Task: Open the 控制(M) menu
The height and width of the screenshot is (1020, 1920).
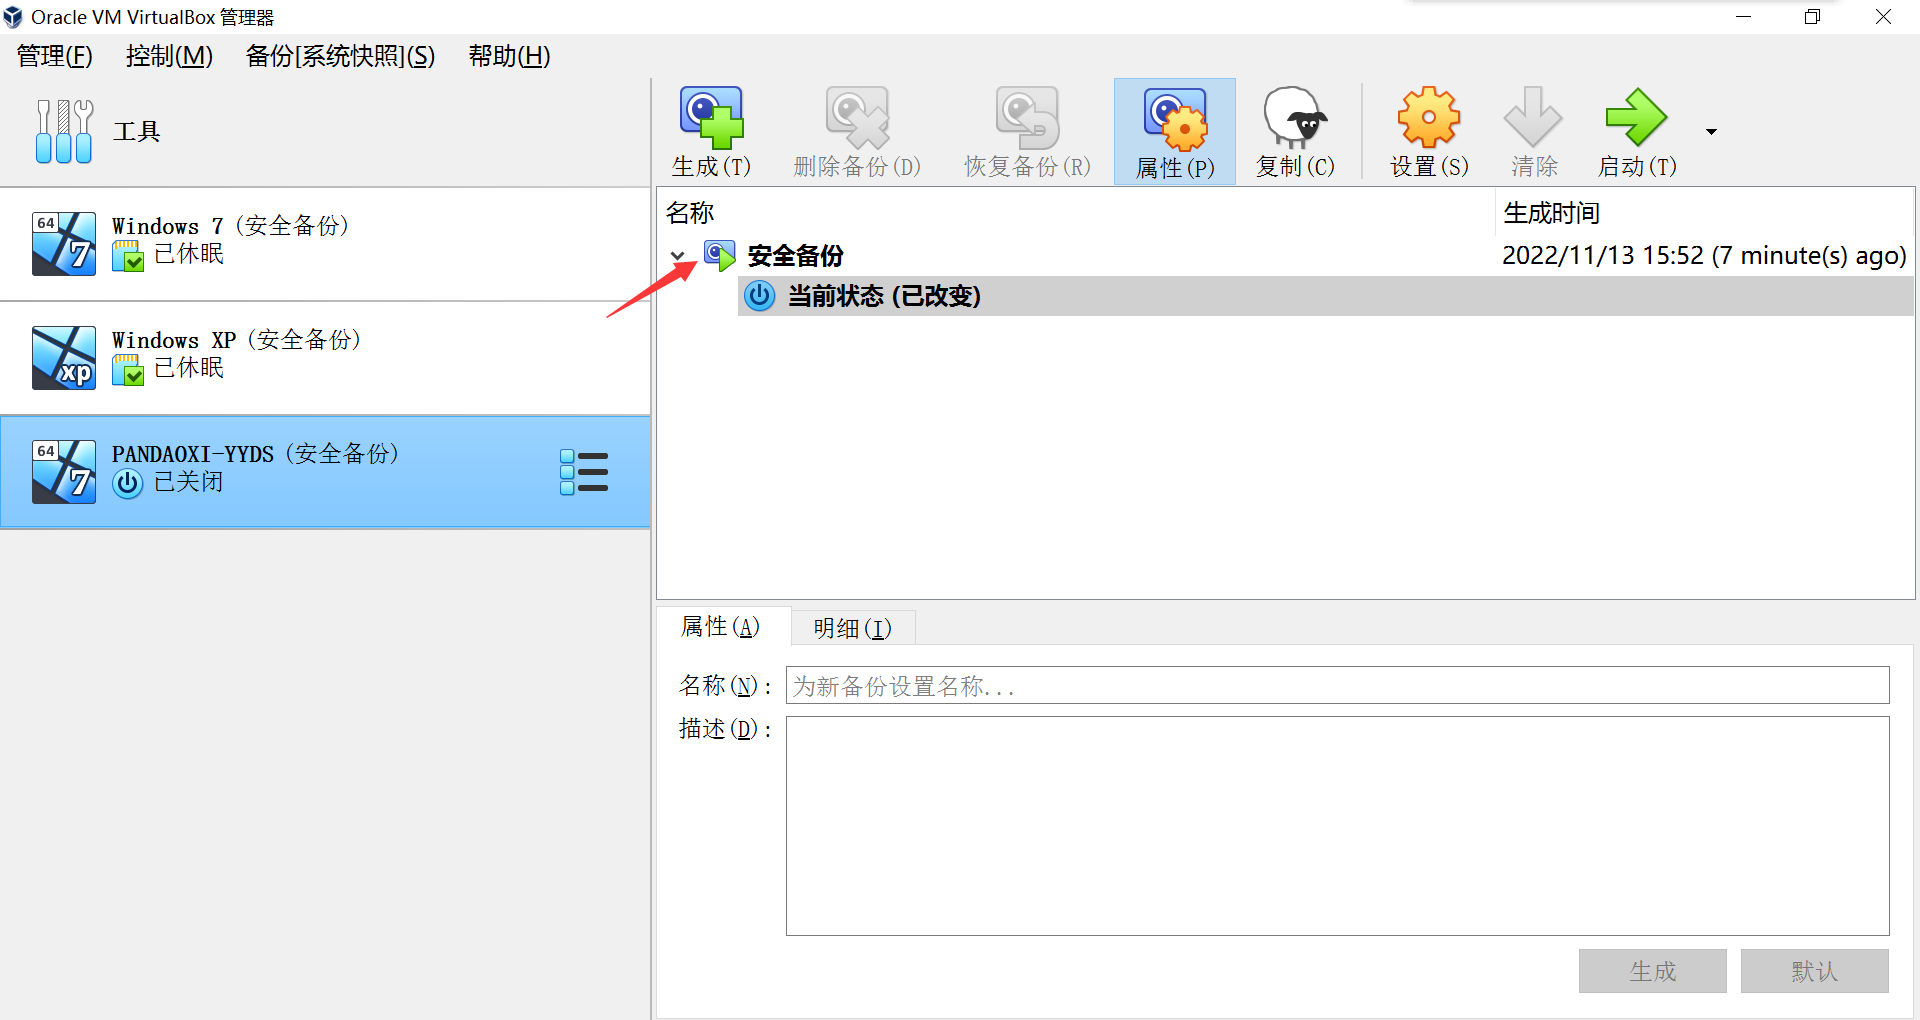Action: (x=169, y=56)
